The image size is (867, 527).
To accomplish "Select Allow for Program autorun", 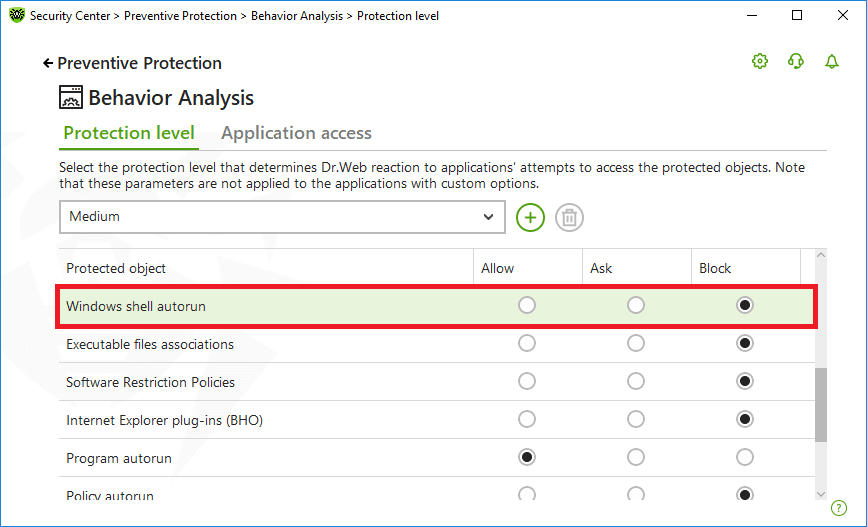I will click(526, 457).
